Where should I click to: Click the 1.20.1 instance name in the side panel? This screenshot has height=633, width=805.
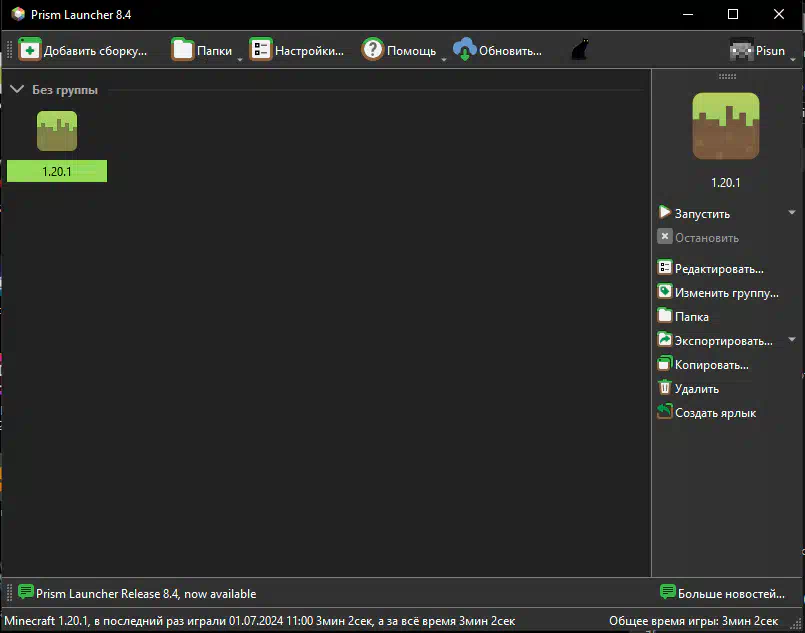[725, 183]
